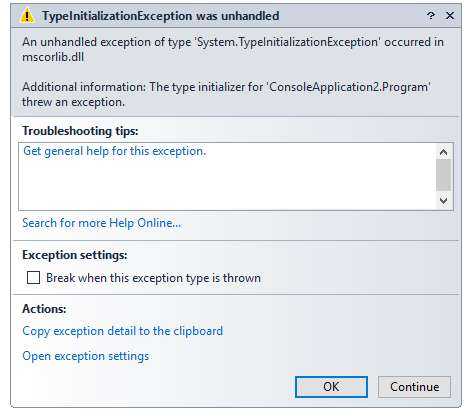
Task: Click the 'TypeInitializationException was unhandled' title text
Action: pyautogui.click(x=160, y=16)
